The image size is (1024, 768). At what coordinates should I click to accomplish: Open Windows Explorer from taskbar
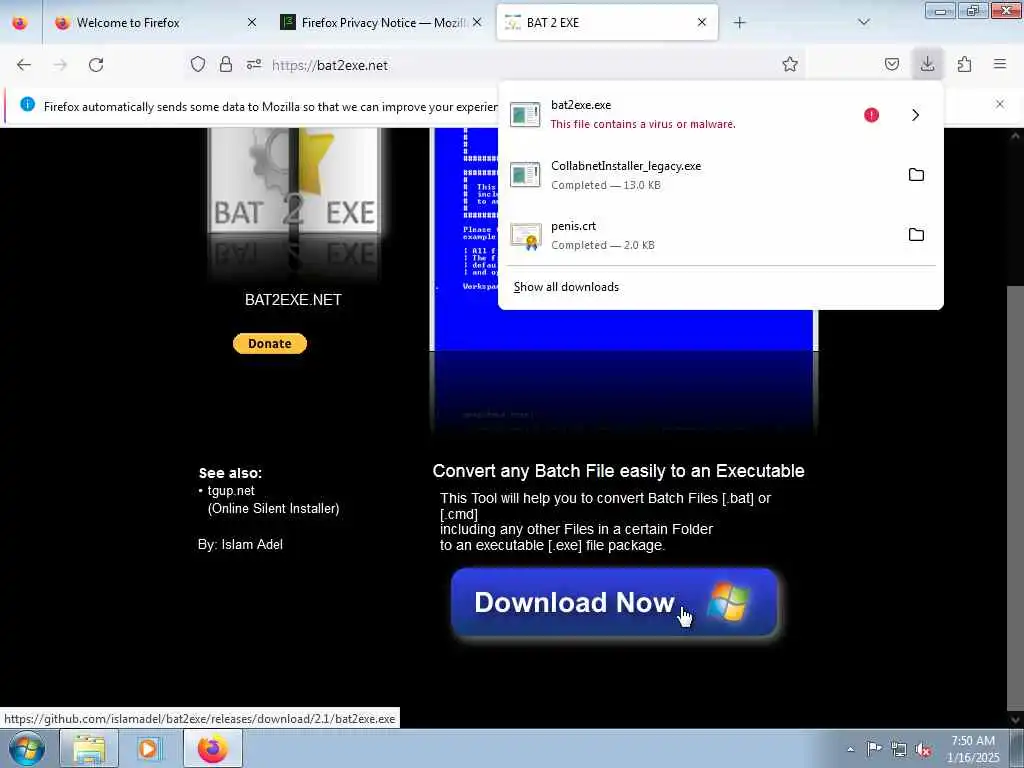click(89, 748)
